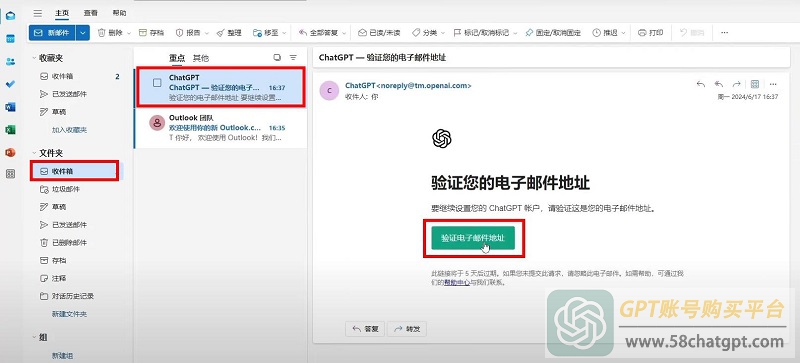
Task: Open the More apps grid icon
Action: (10, 174)
